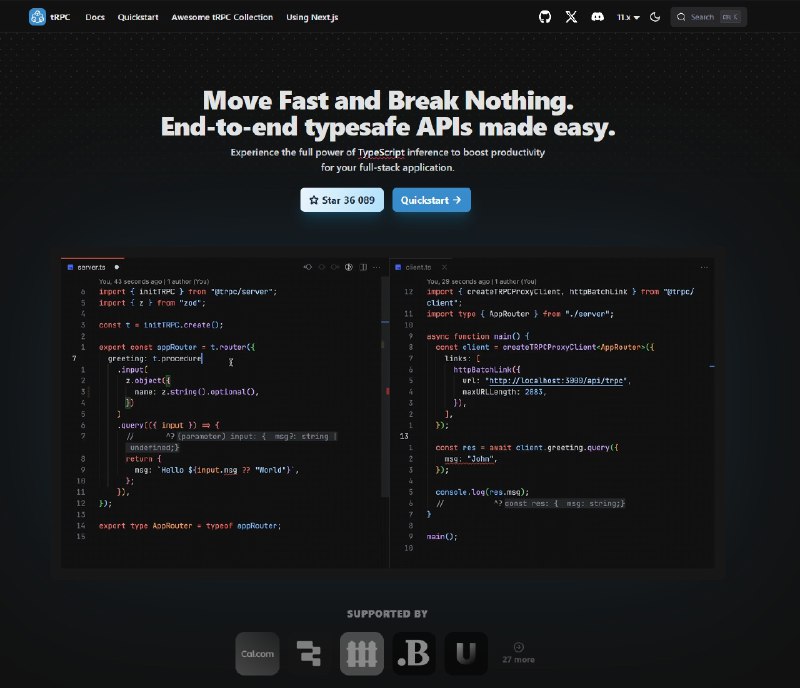Viewport: 800px width, 688px height.
Task: Click the circled icon in server.ts toolbar
Action: click(x=349, y=267)
